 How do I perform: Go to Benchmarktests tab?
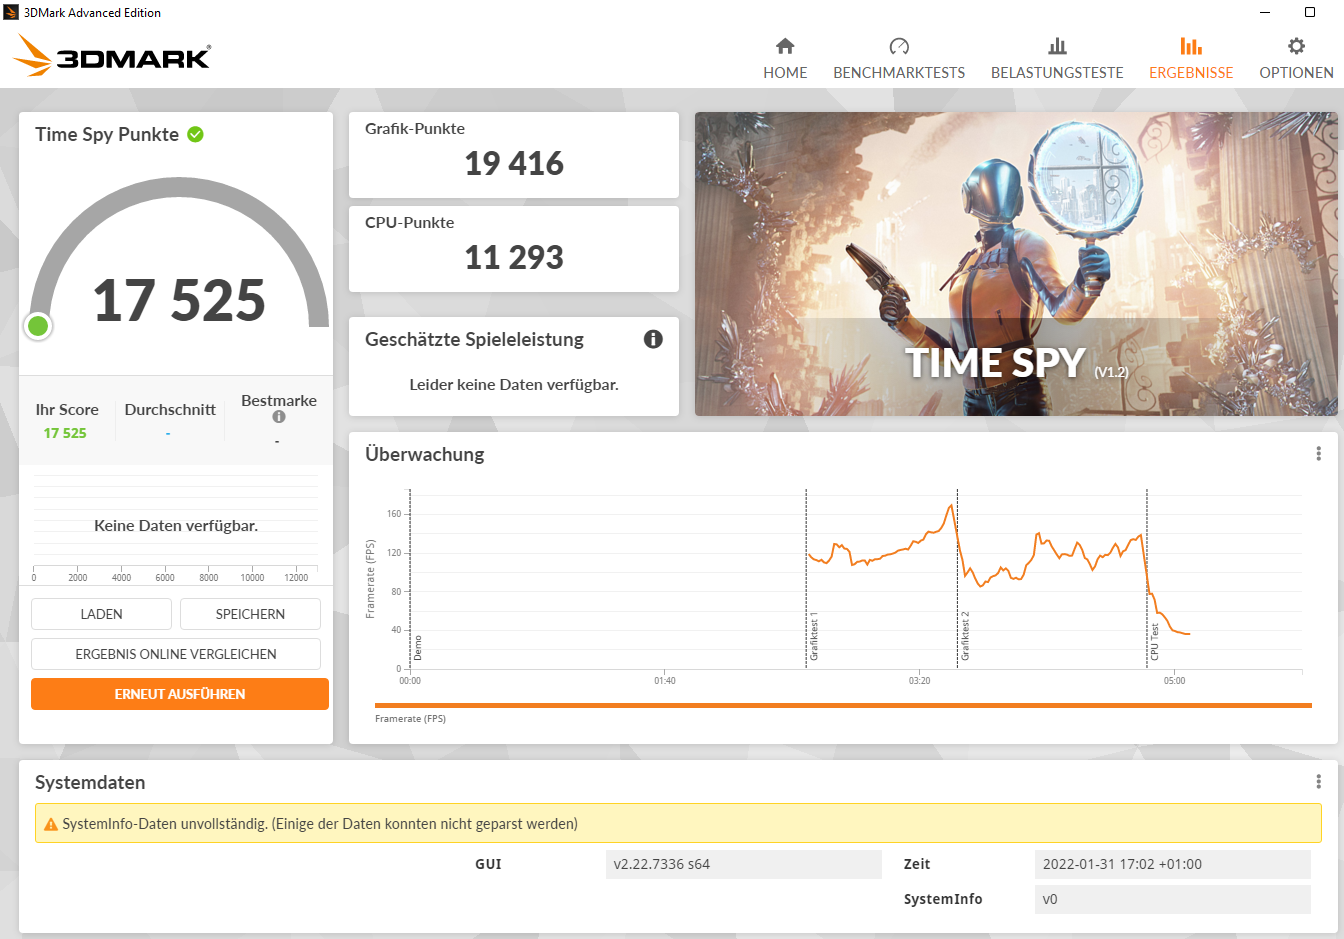pos(899,59)
